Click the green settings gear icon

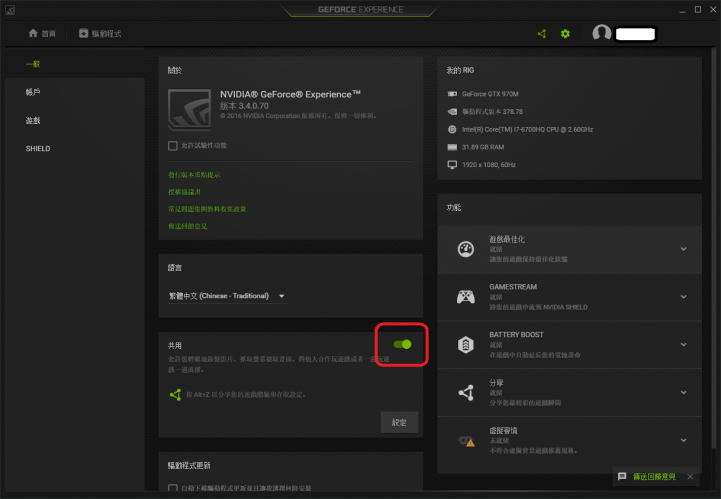pos(565,34)
